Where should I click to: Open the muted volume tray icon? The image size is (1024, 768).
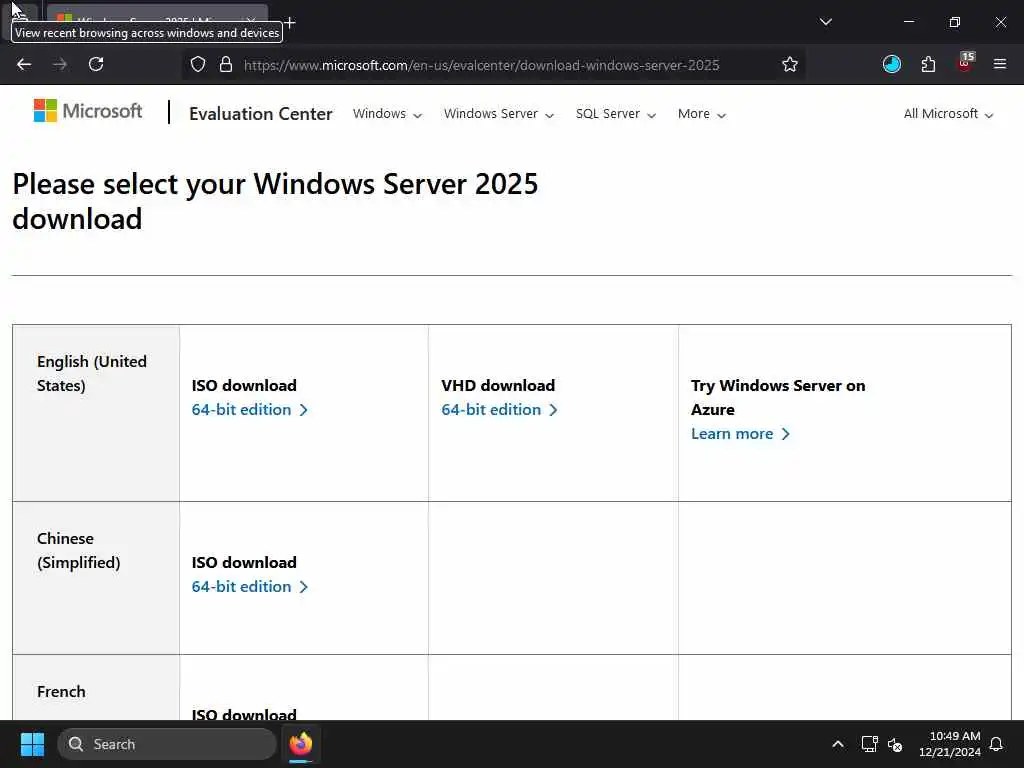(895, 744)
